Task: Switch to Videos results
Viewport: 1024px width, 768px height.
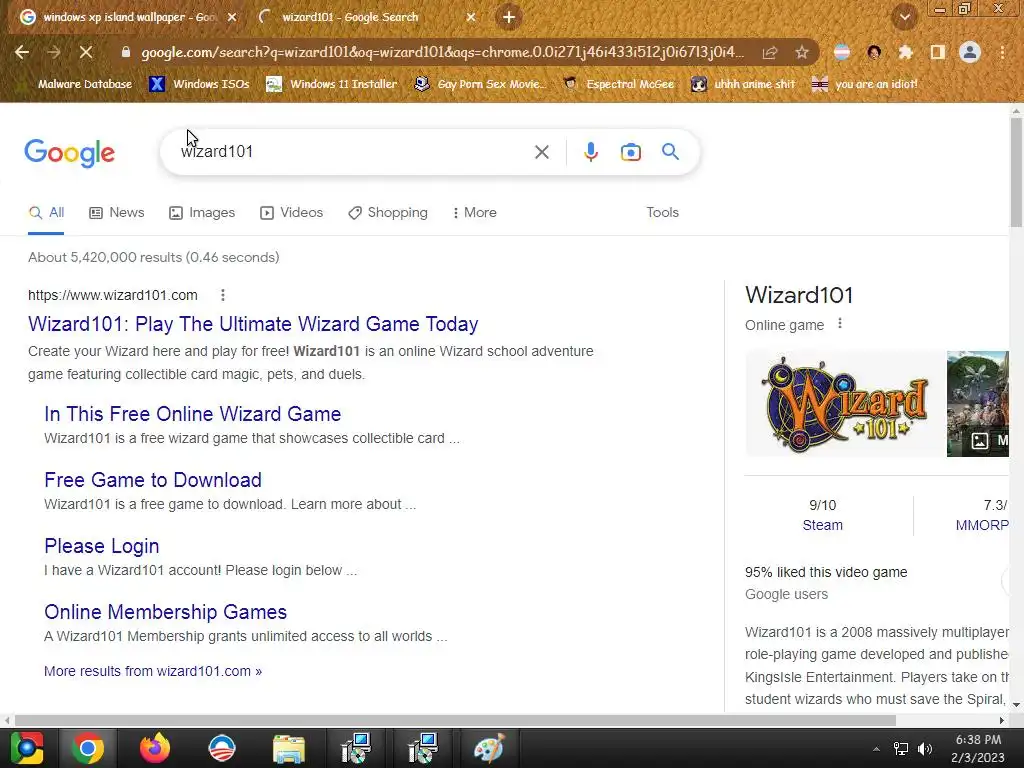Action: tap(291, 213)
